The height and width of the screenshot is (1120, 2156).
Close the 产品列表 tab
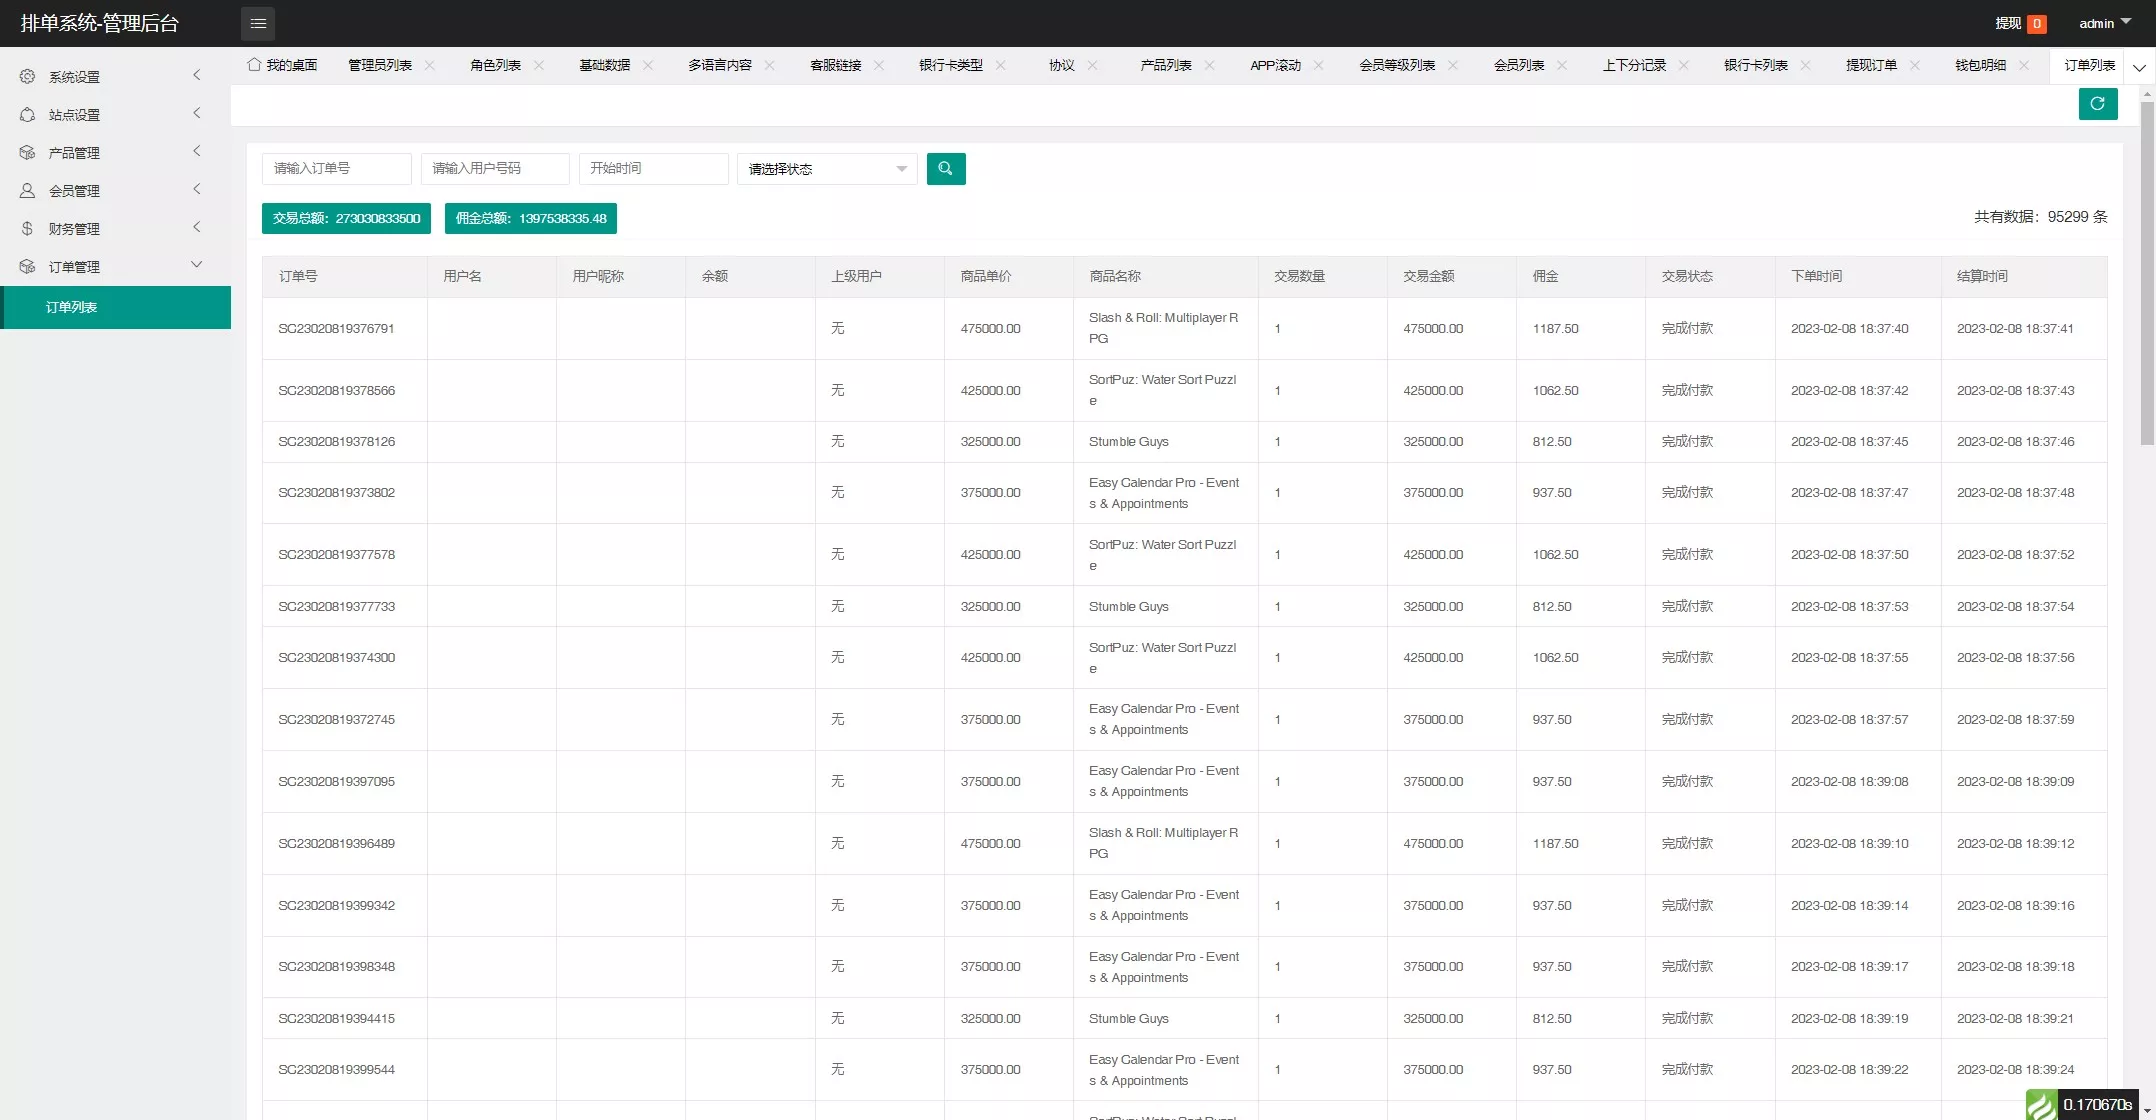click(1209, 65)
